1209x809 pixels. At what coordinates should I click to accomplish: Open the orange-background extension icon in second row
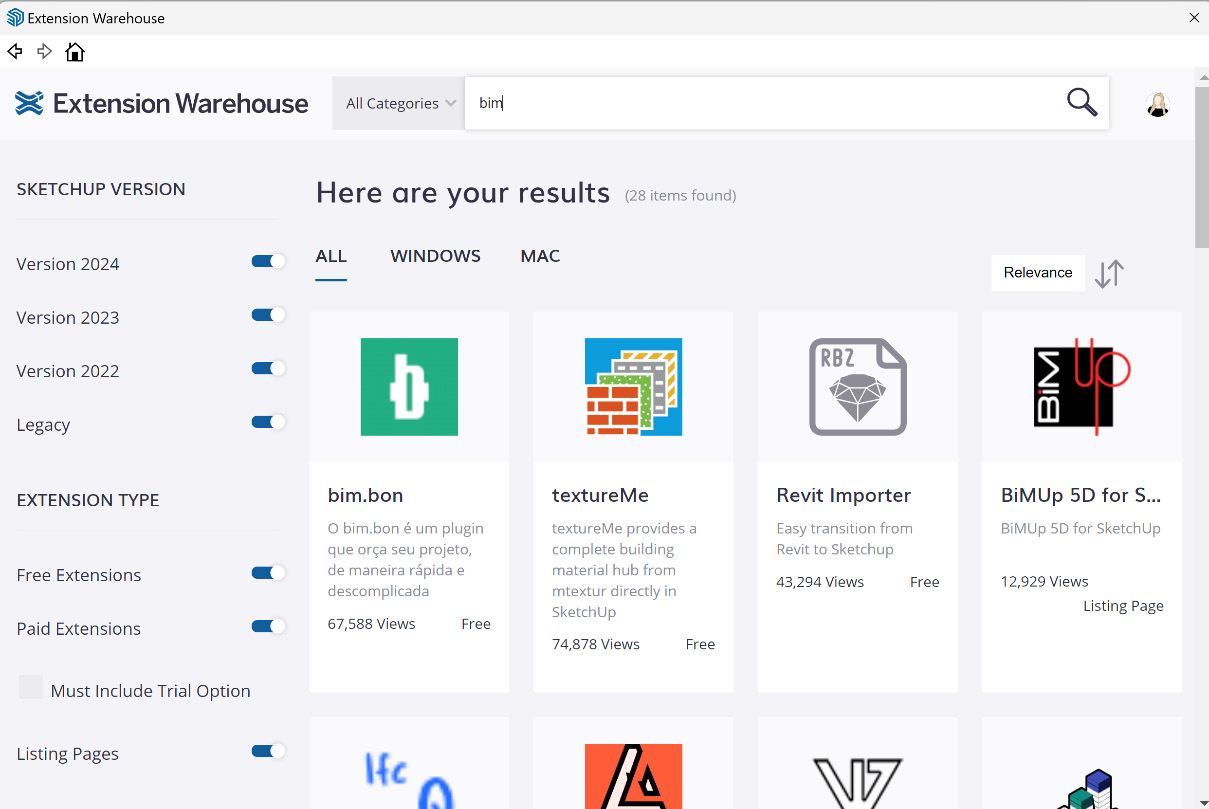pos(633,777)
